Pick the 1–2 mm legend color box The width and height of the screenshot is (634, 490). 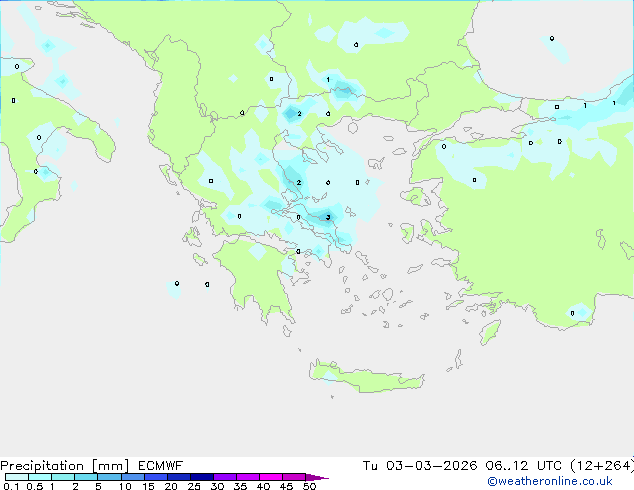click(63, 477)
